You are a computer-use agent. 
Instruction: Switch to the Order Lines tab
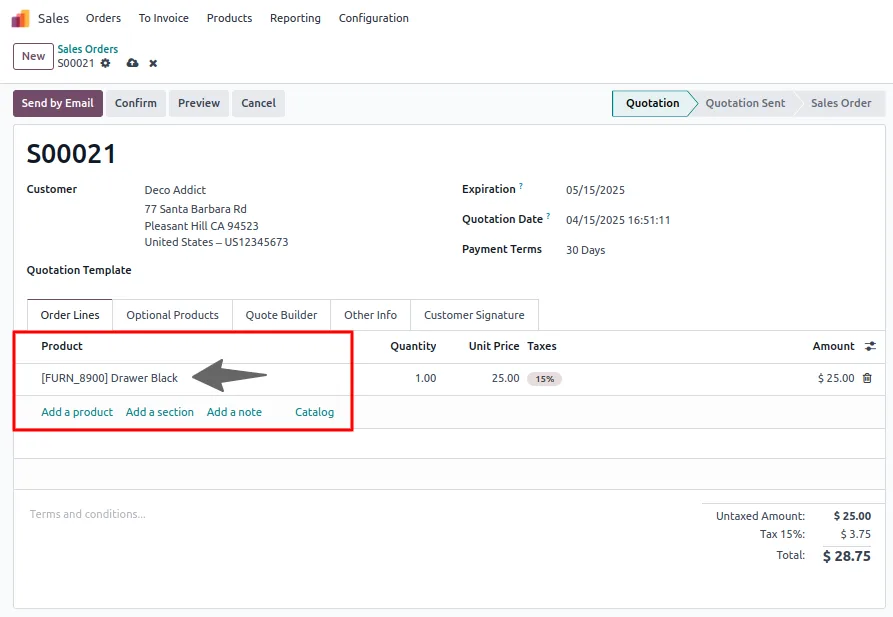70,315
